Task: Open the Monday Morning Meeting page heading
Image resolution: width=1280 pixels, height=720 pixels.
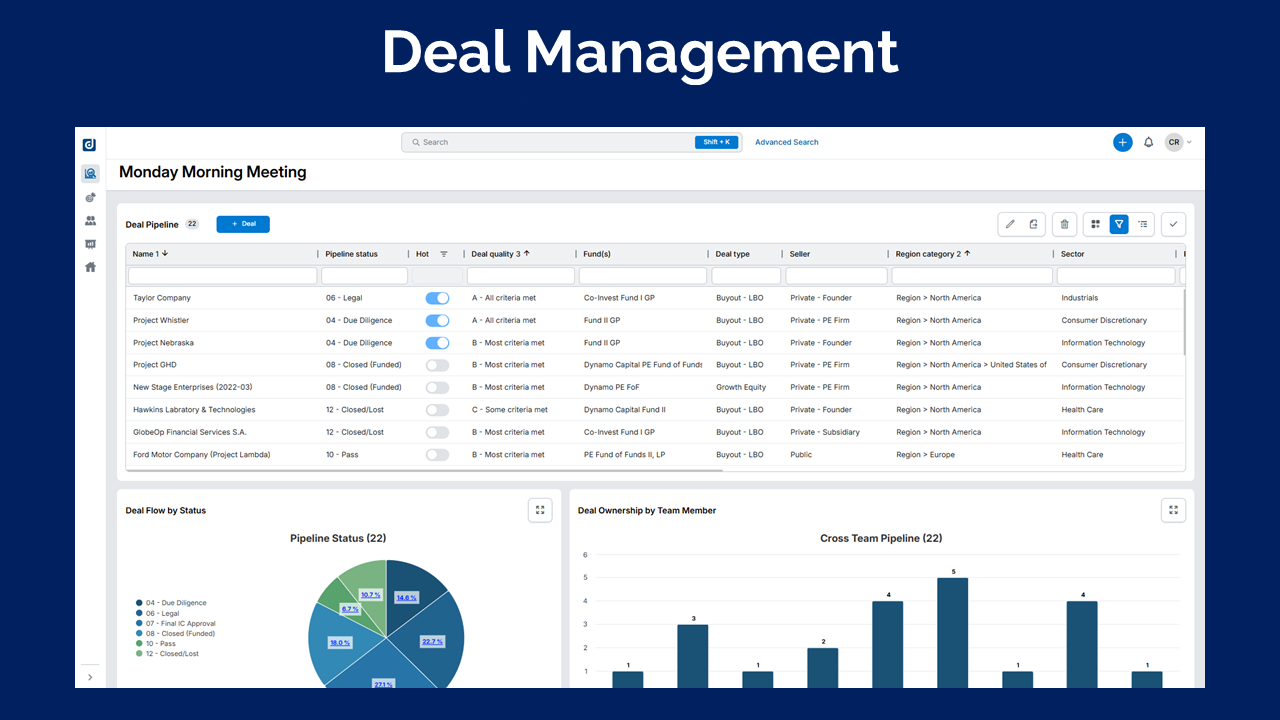Action: coord(212,171)
